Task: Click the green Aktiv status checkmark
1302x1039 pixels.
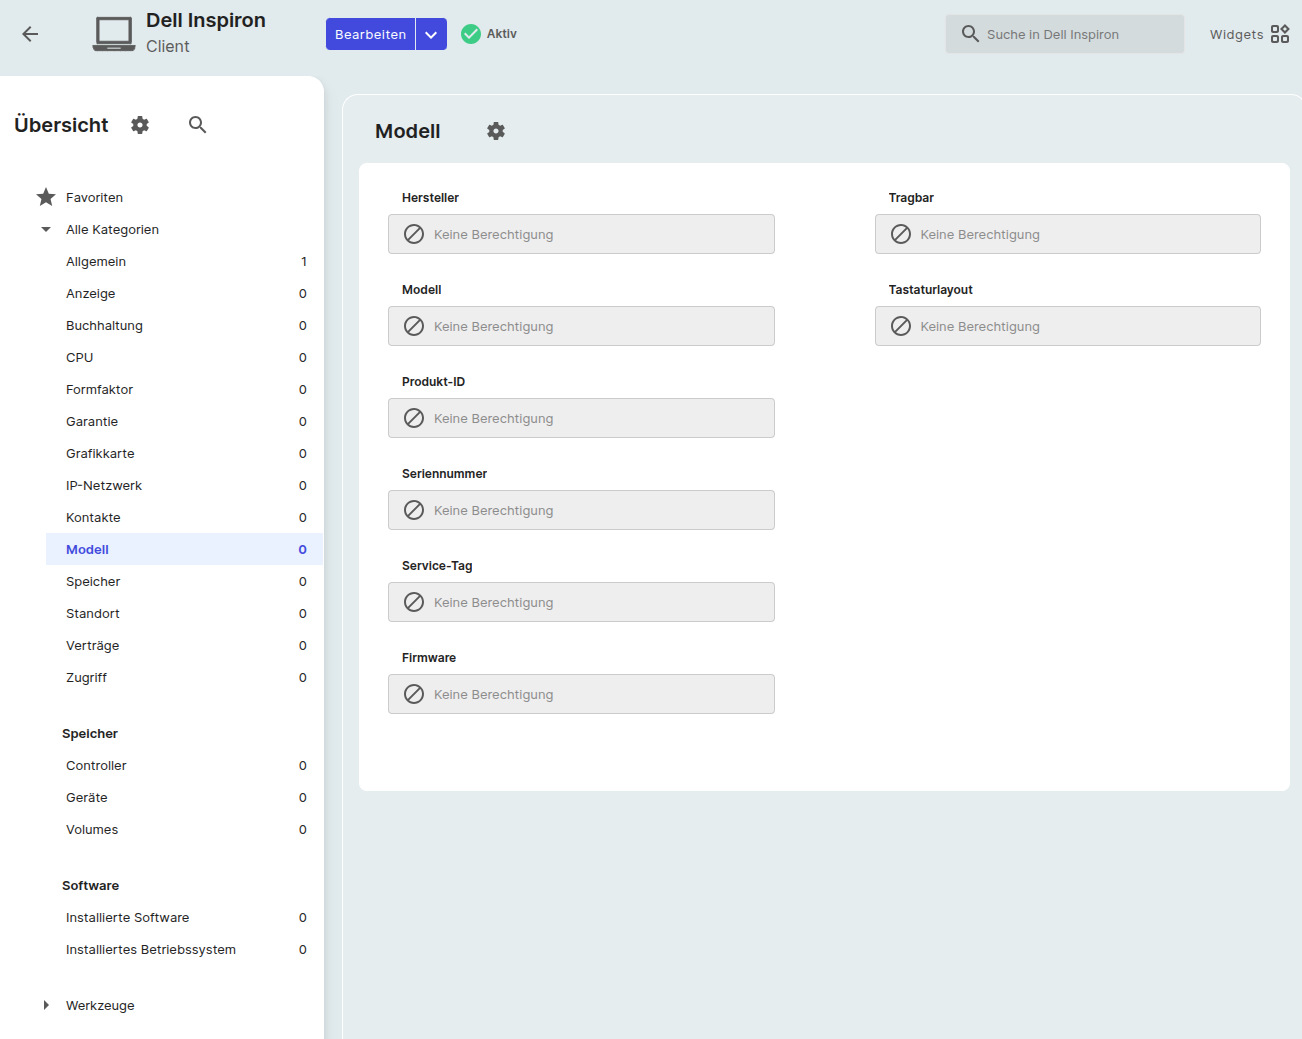Action: click(471, 34)
